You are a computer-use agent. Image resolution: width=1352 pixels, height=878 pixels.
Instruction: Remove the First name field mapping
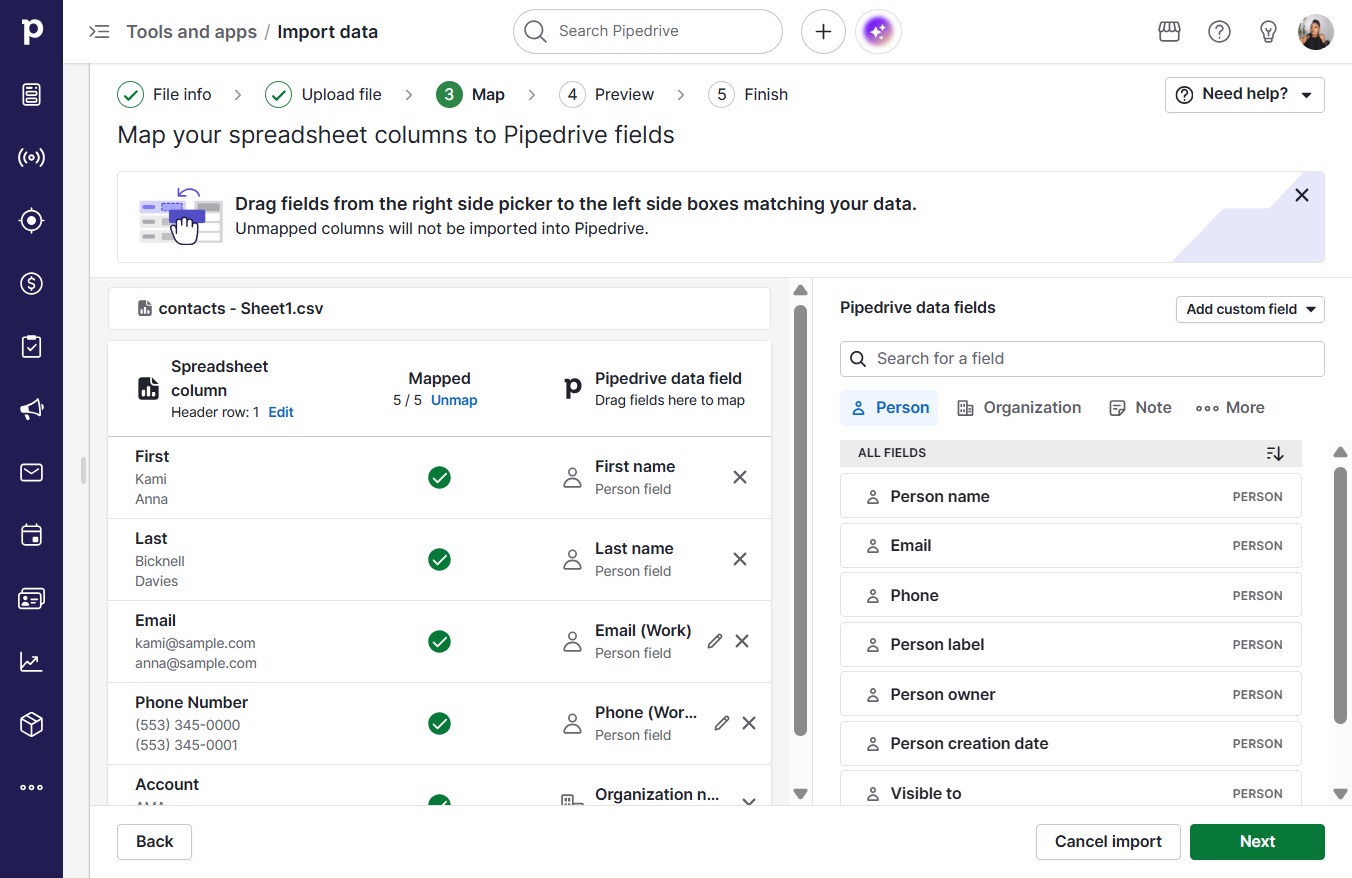pyautogui.click(x=740, y=477)
